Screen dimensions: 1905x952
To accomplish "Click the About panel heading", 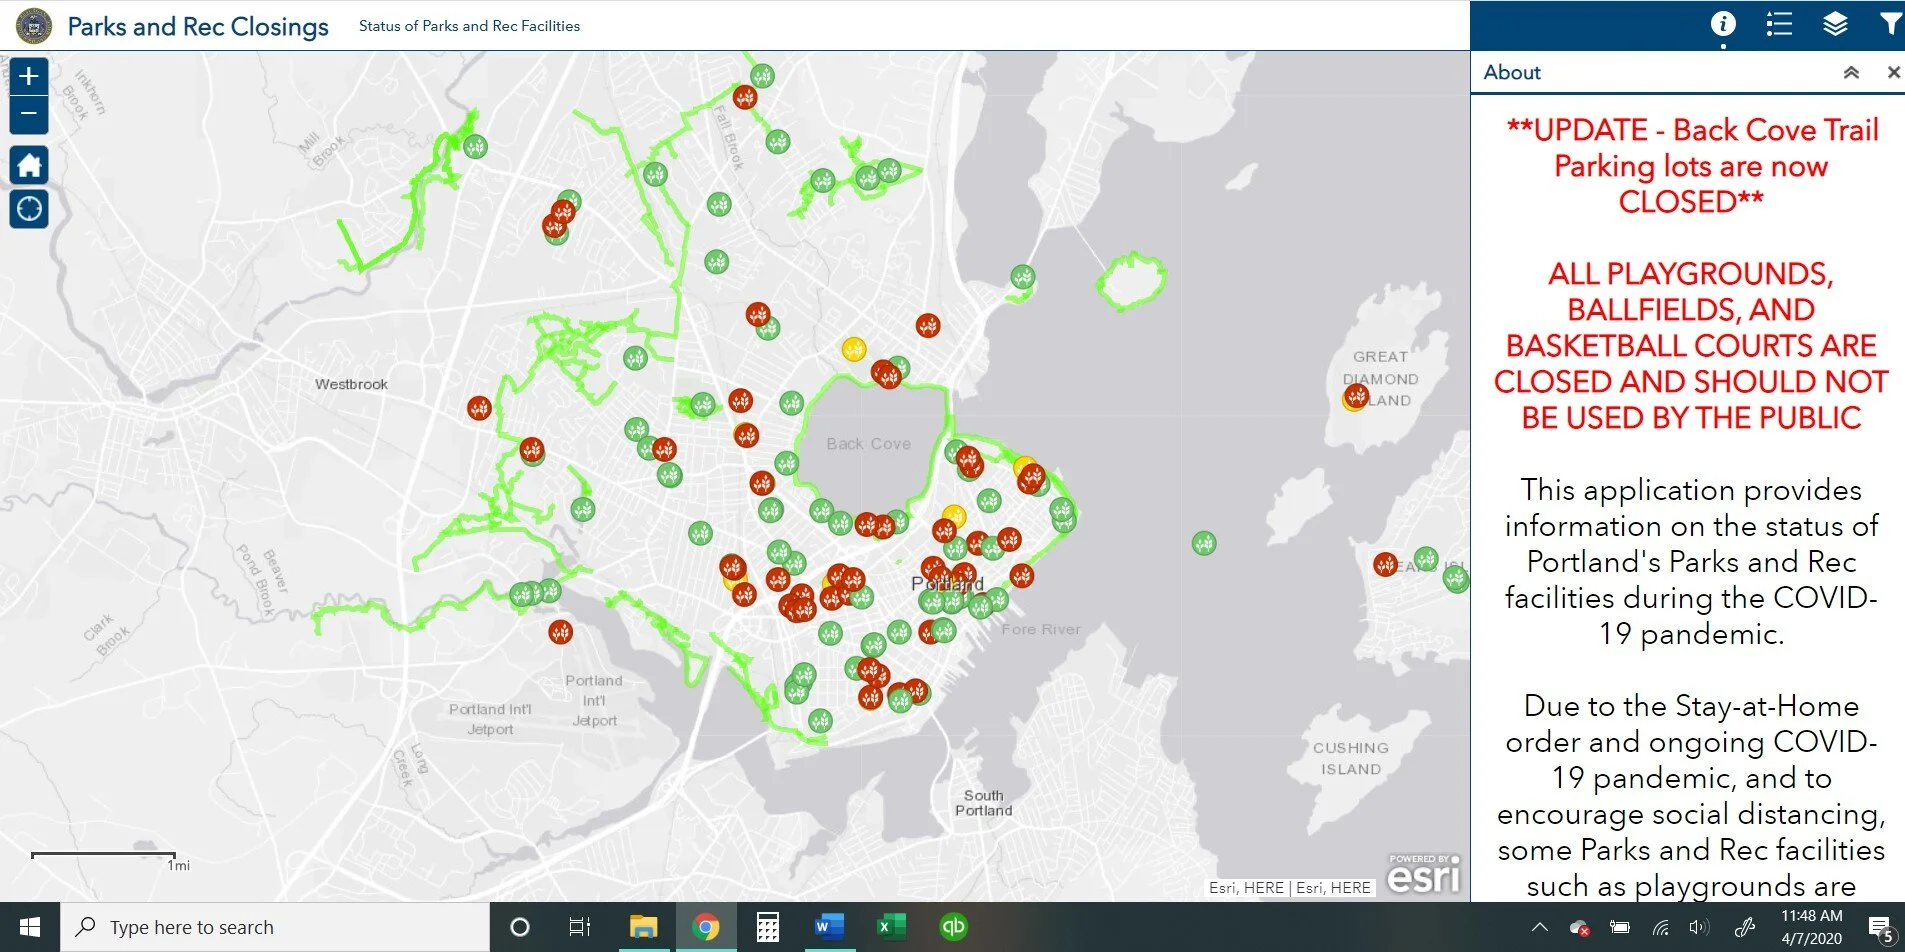I will [1512, 72].
